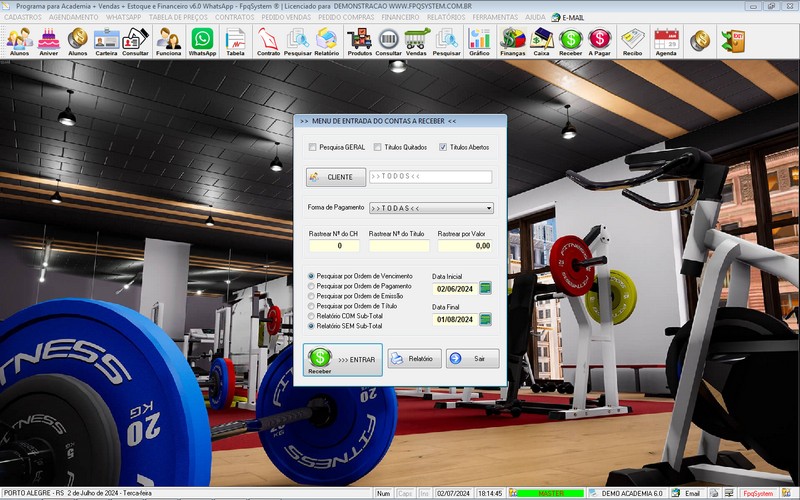Open the FINANCEIRO menu
Screen dimensions: 800x500
[401, 17]
